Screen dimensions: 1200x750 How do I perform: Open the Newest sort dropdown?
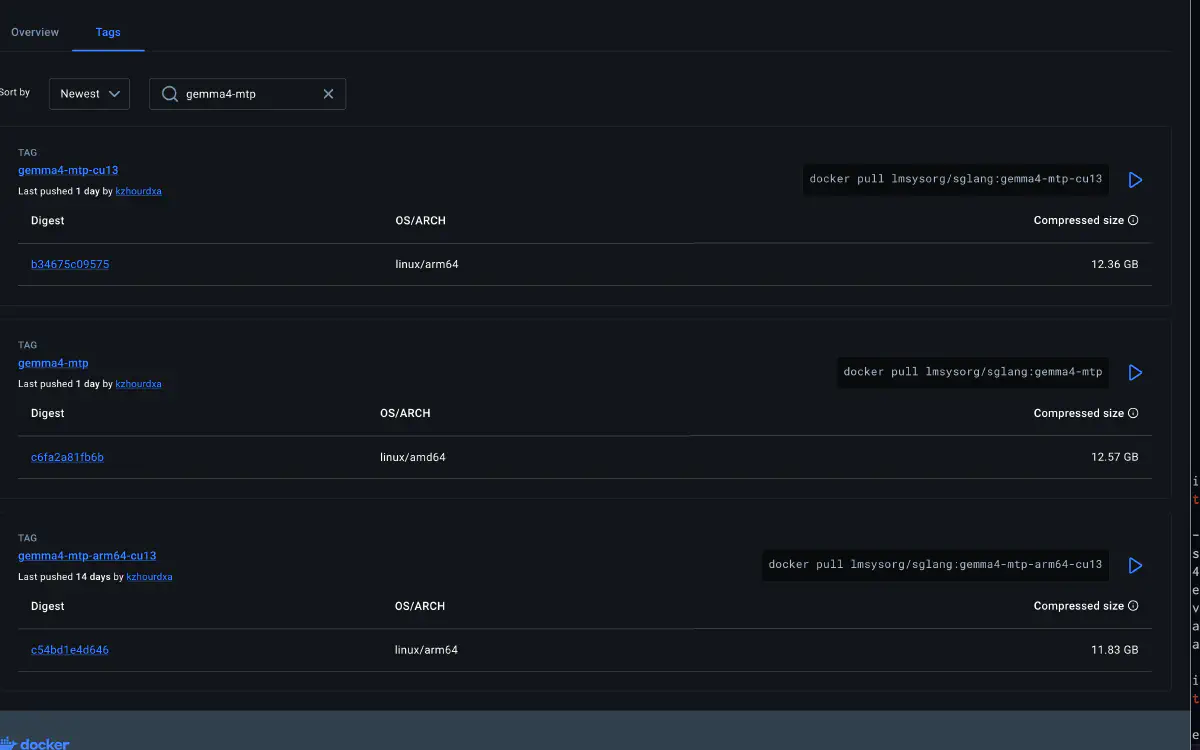(x=89, y=94)
